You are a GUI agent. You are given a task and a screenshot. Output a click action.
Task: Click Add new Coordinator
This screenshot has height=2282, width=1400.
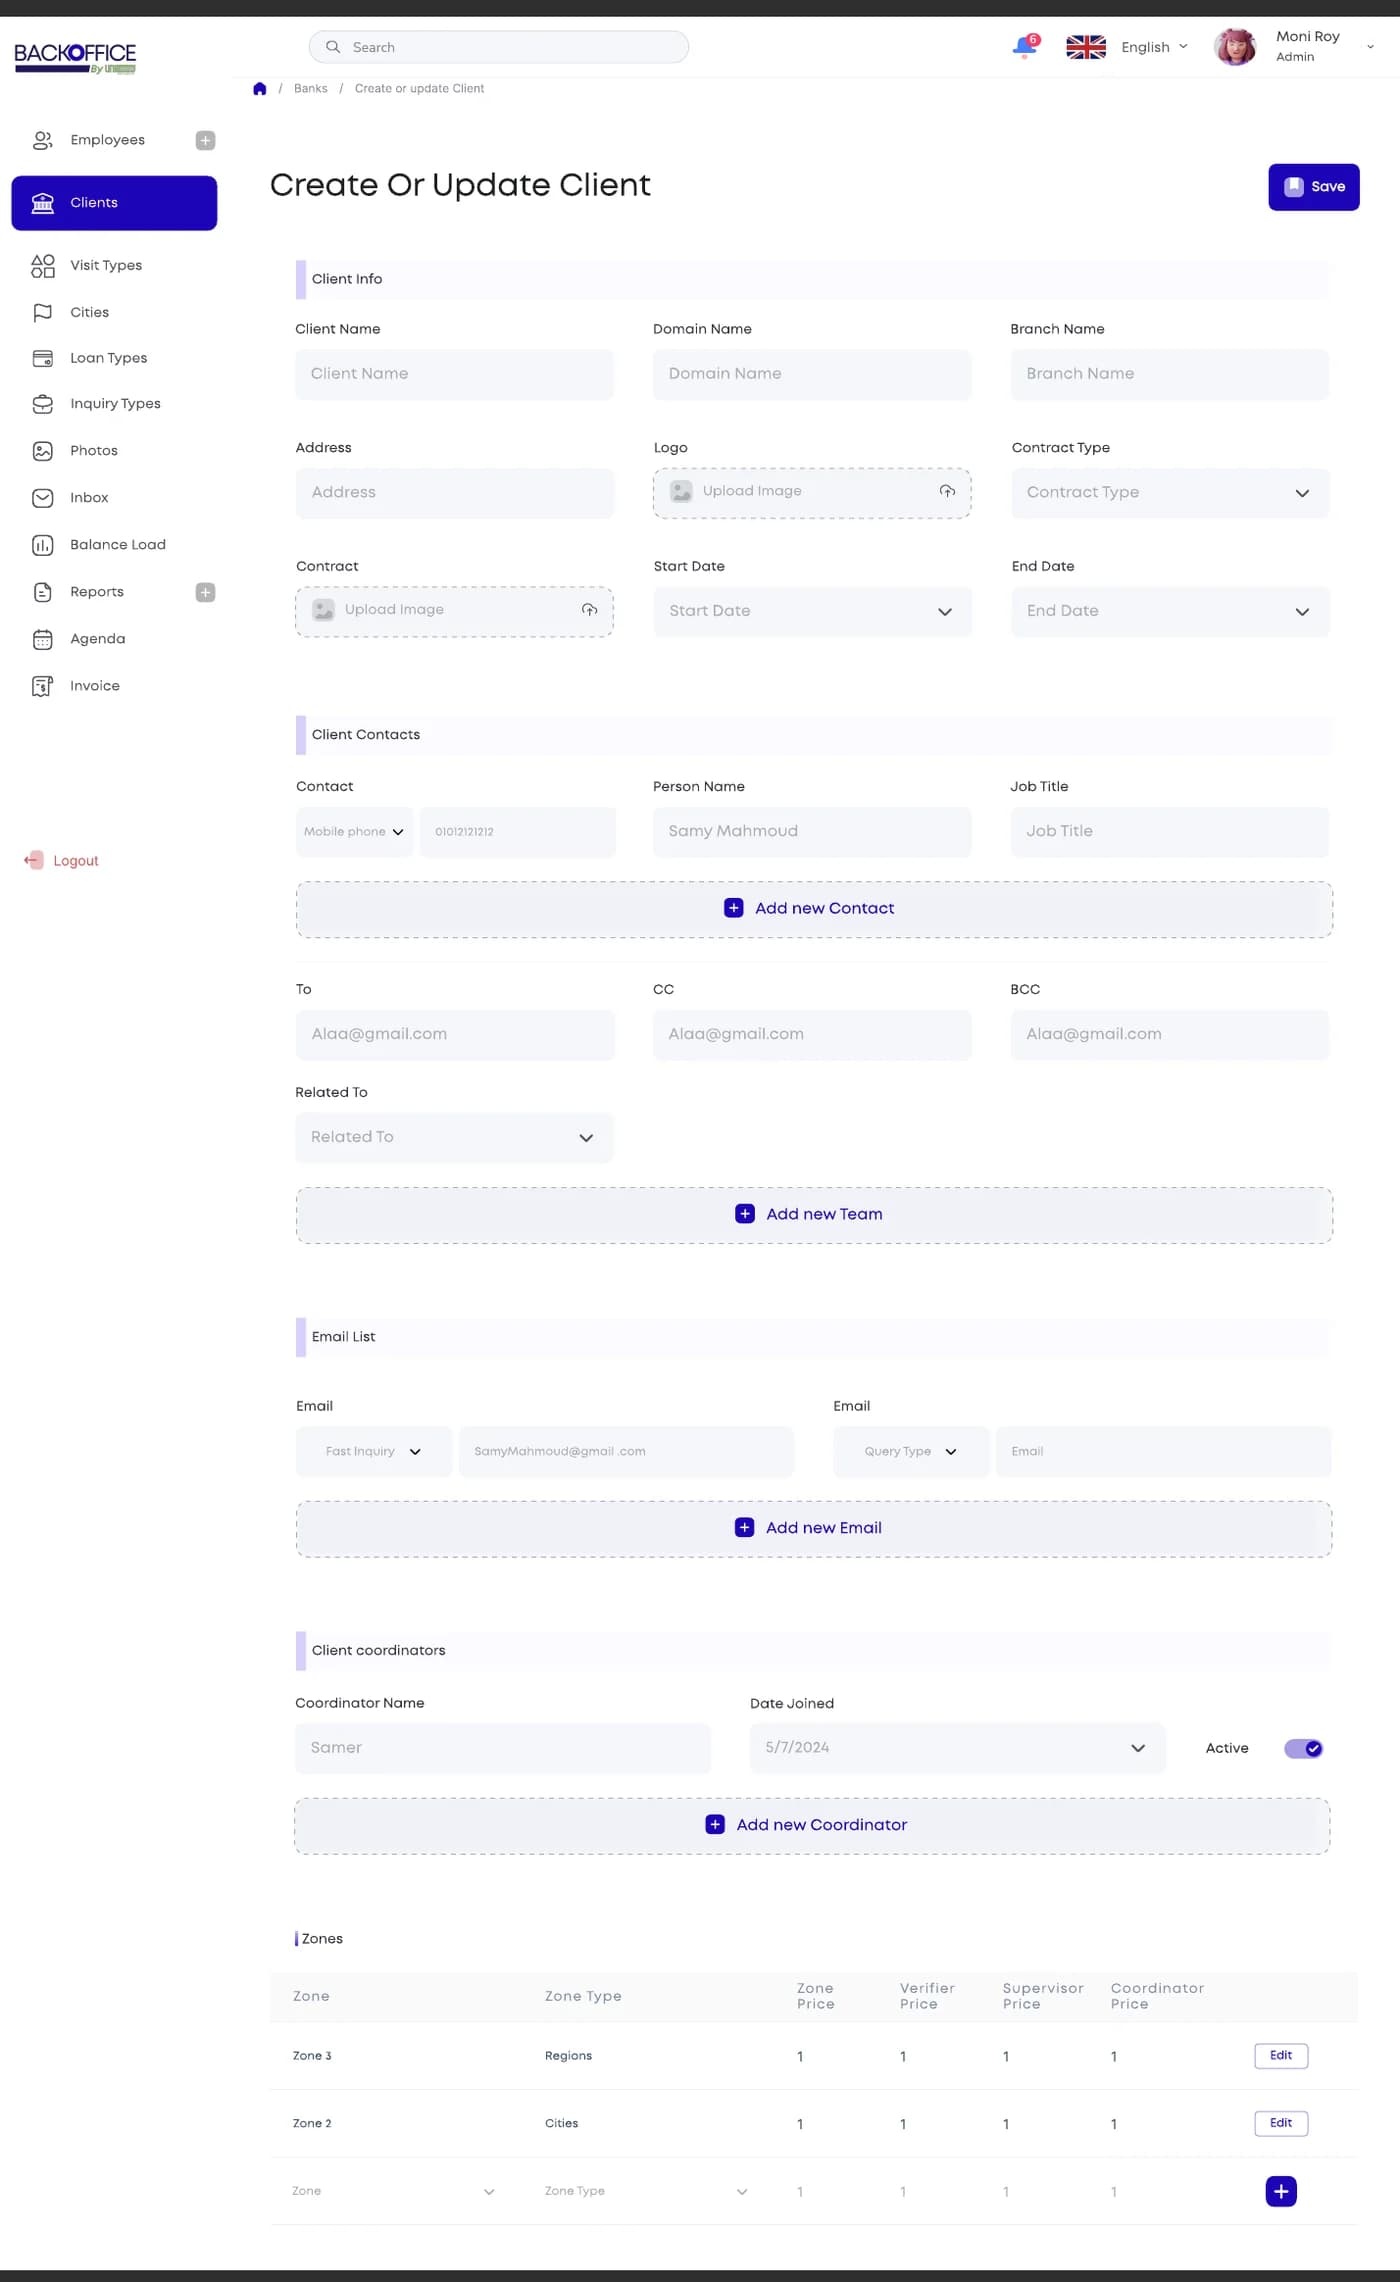coord(812,1826)
